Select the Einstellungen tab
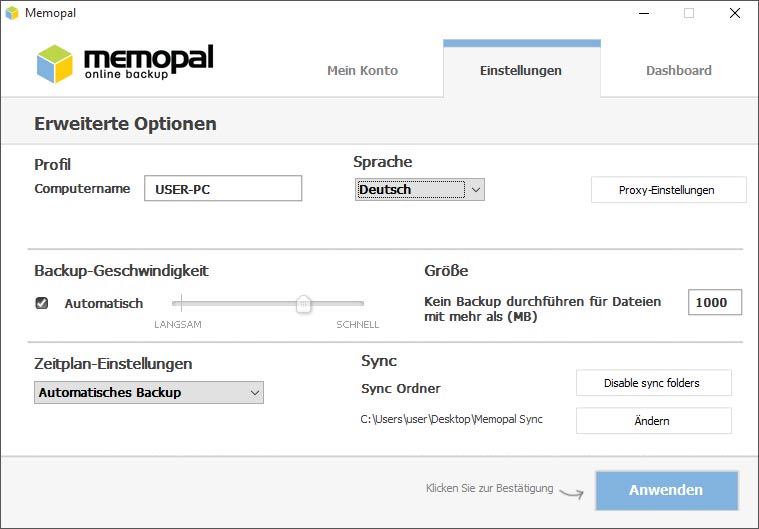 [521, 71]
